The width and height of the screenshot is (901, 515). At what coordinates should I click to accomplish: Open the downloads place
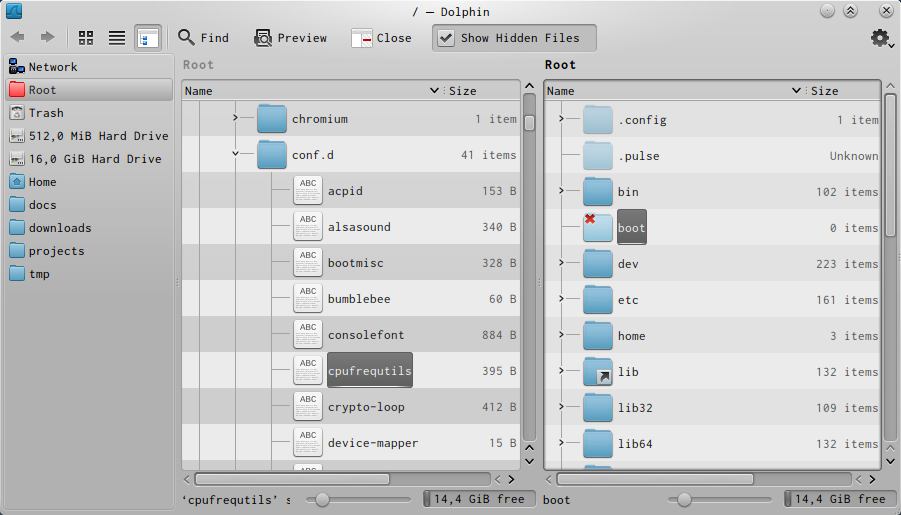89,228
